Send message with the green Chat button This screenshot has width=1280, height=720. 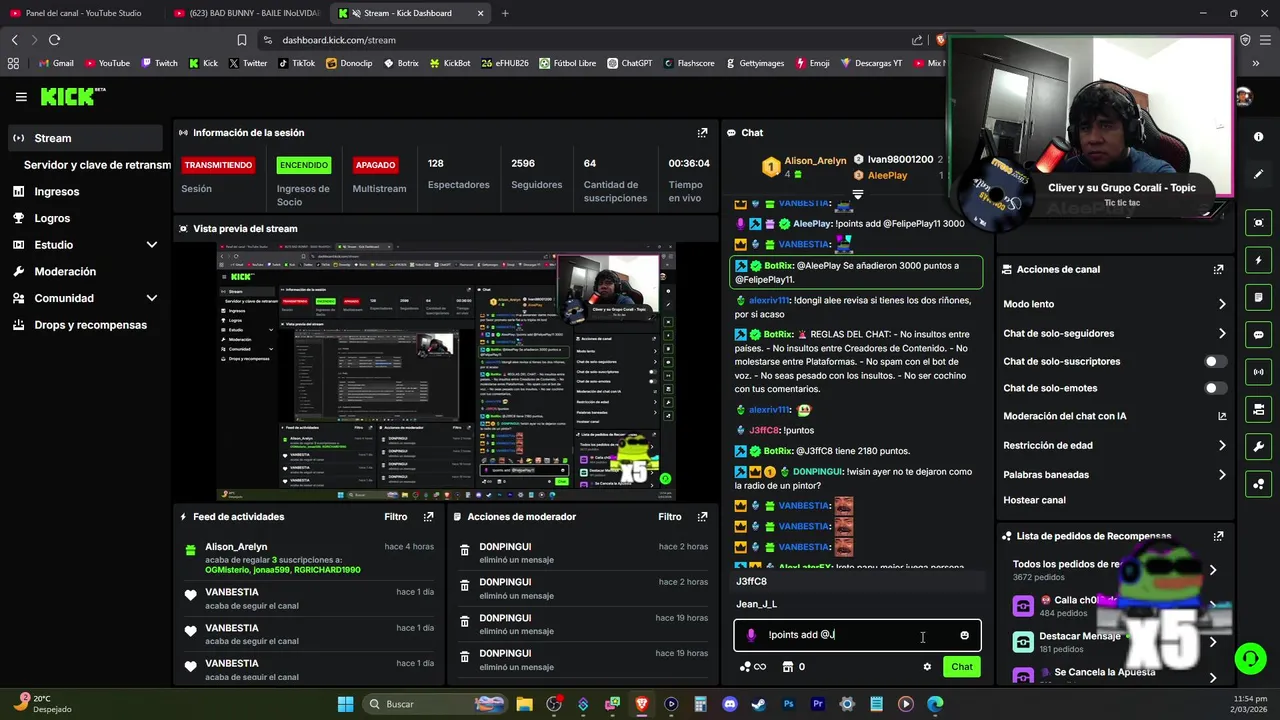pyautogui.click(x=961, y=667)
